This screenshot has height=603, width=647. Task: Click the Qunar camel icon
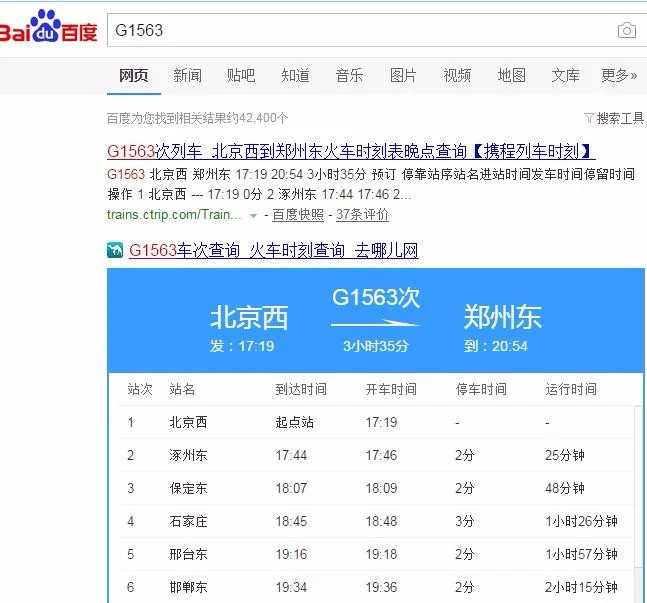tap(115, 250)
